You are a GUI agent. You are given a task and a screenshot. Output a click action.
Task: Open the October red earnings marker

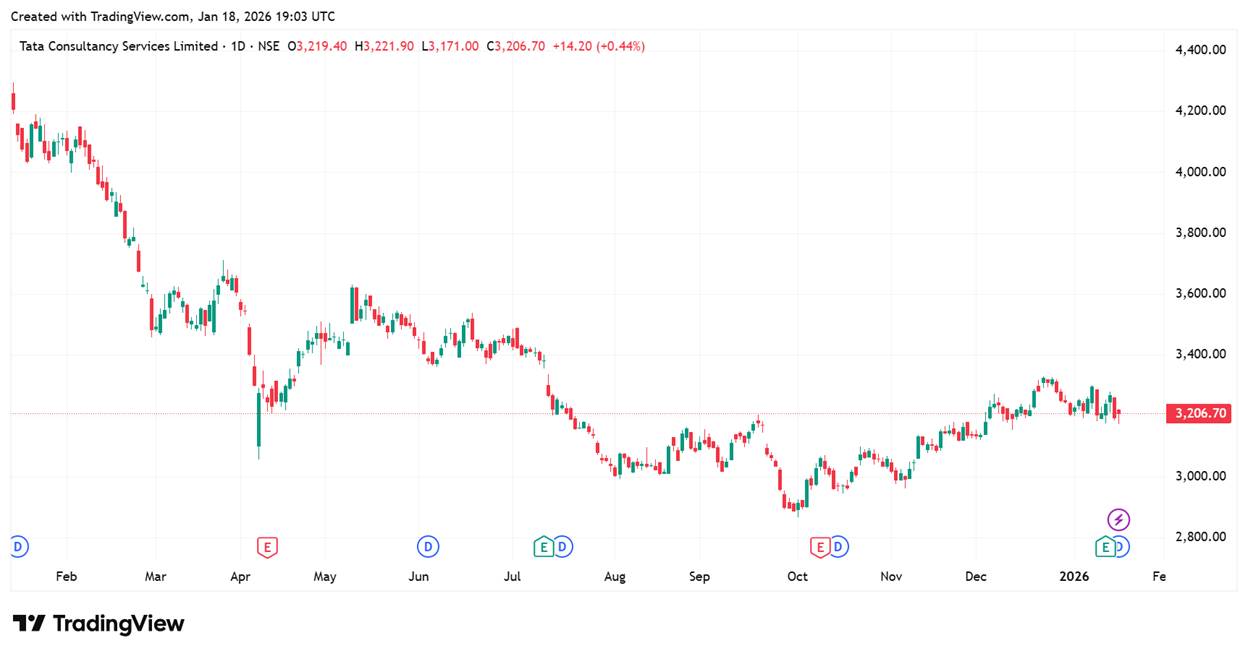coord(820,546)
